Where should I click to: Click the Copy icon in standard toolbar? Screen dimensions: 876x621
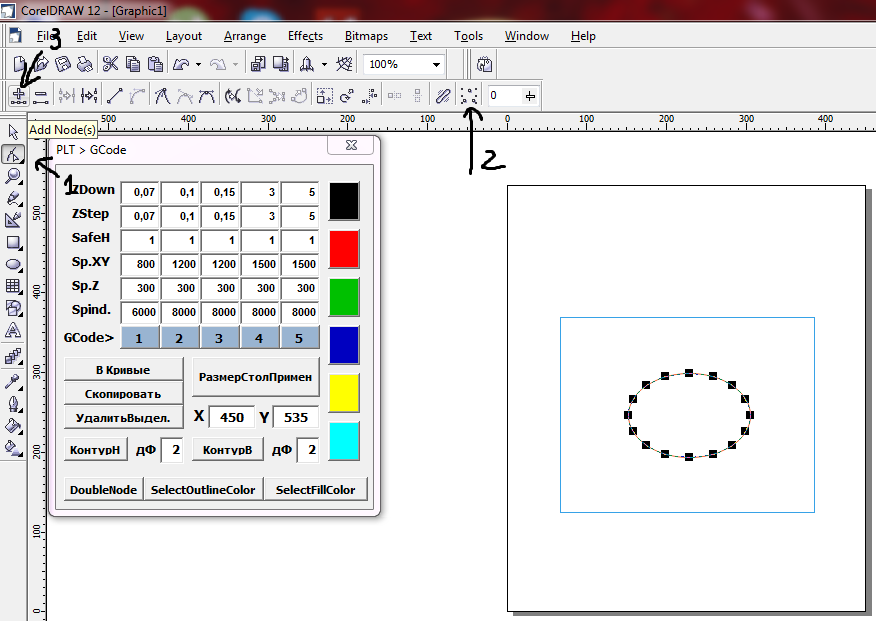[x=133, y=64]
